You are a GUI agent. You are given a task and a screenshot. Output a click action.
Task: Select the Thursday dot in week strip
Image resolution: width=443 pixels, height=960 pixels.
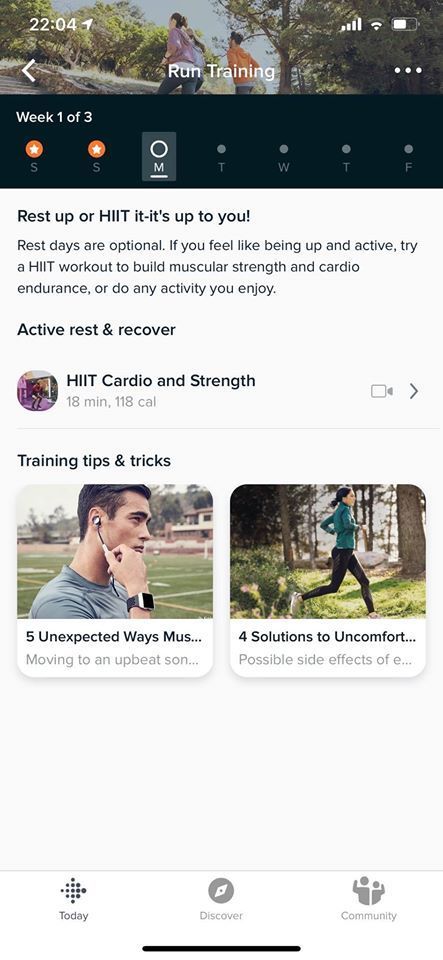[x=346, y=149]
